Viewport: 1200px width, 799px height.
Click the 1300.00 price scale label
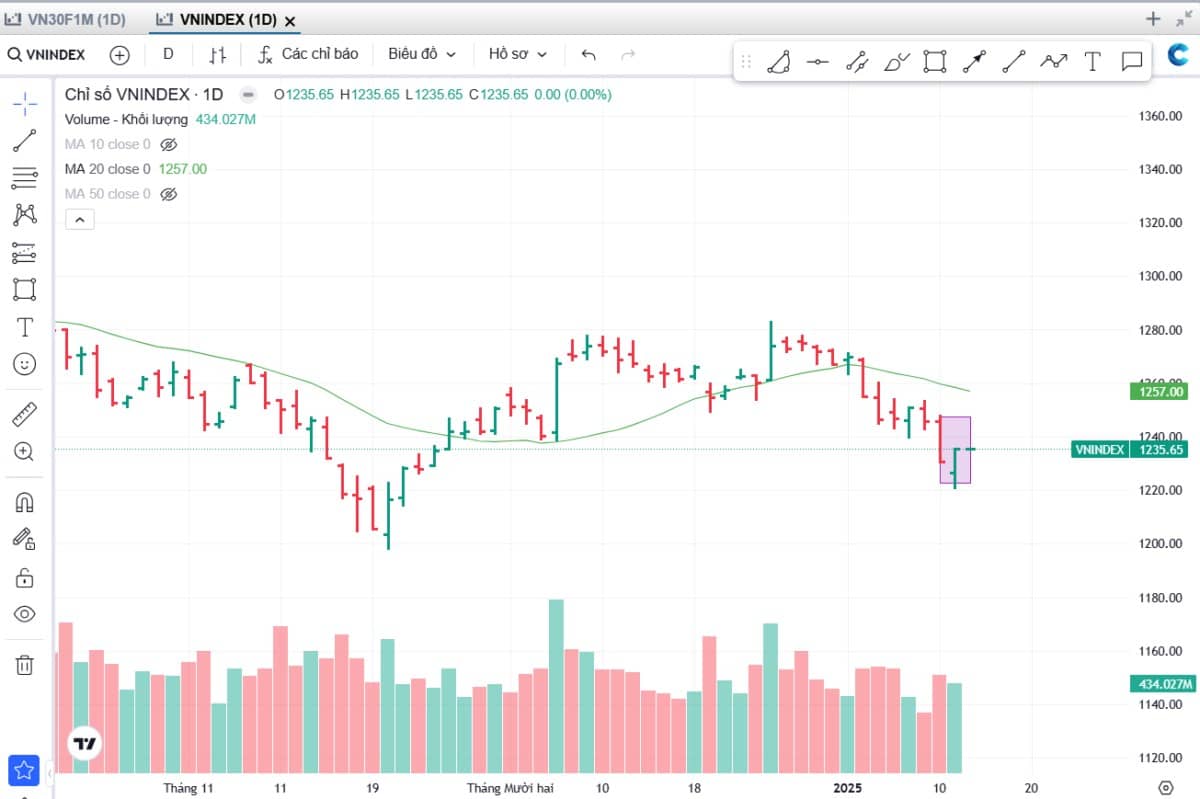pos(1160,276)
